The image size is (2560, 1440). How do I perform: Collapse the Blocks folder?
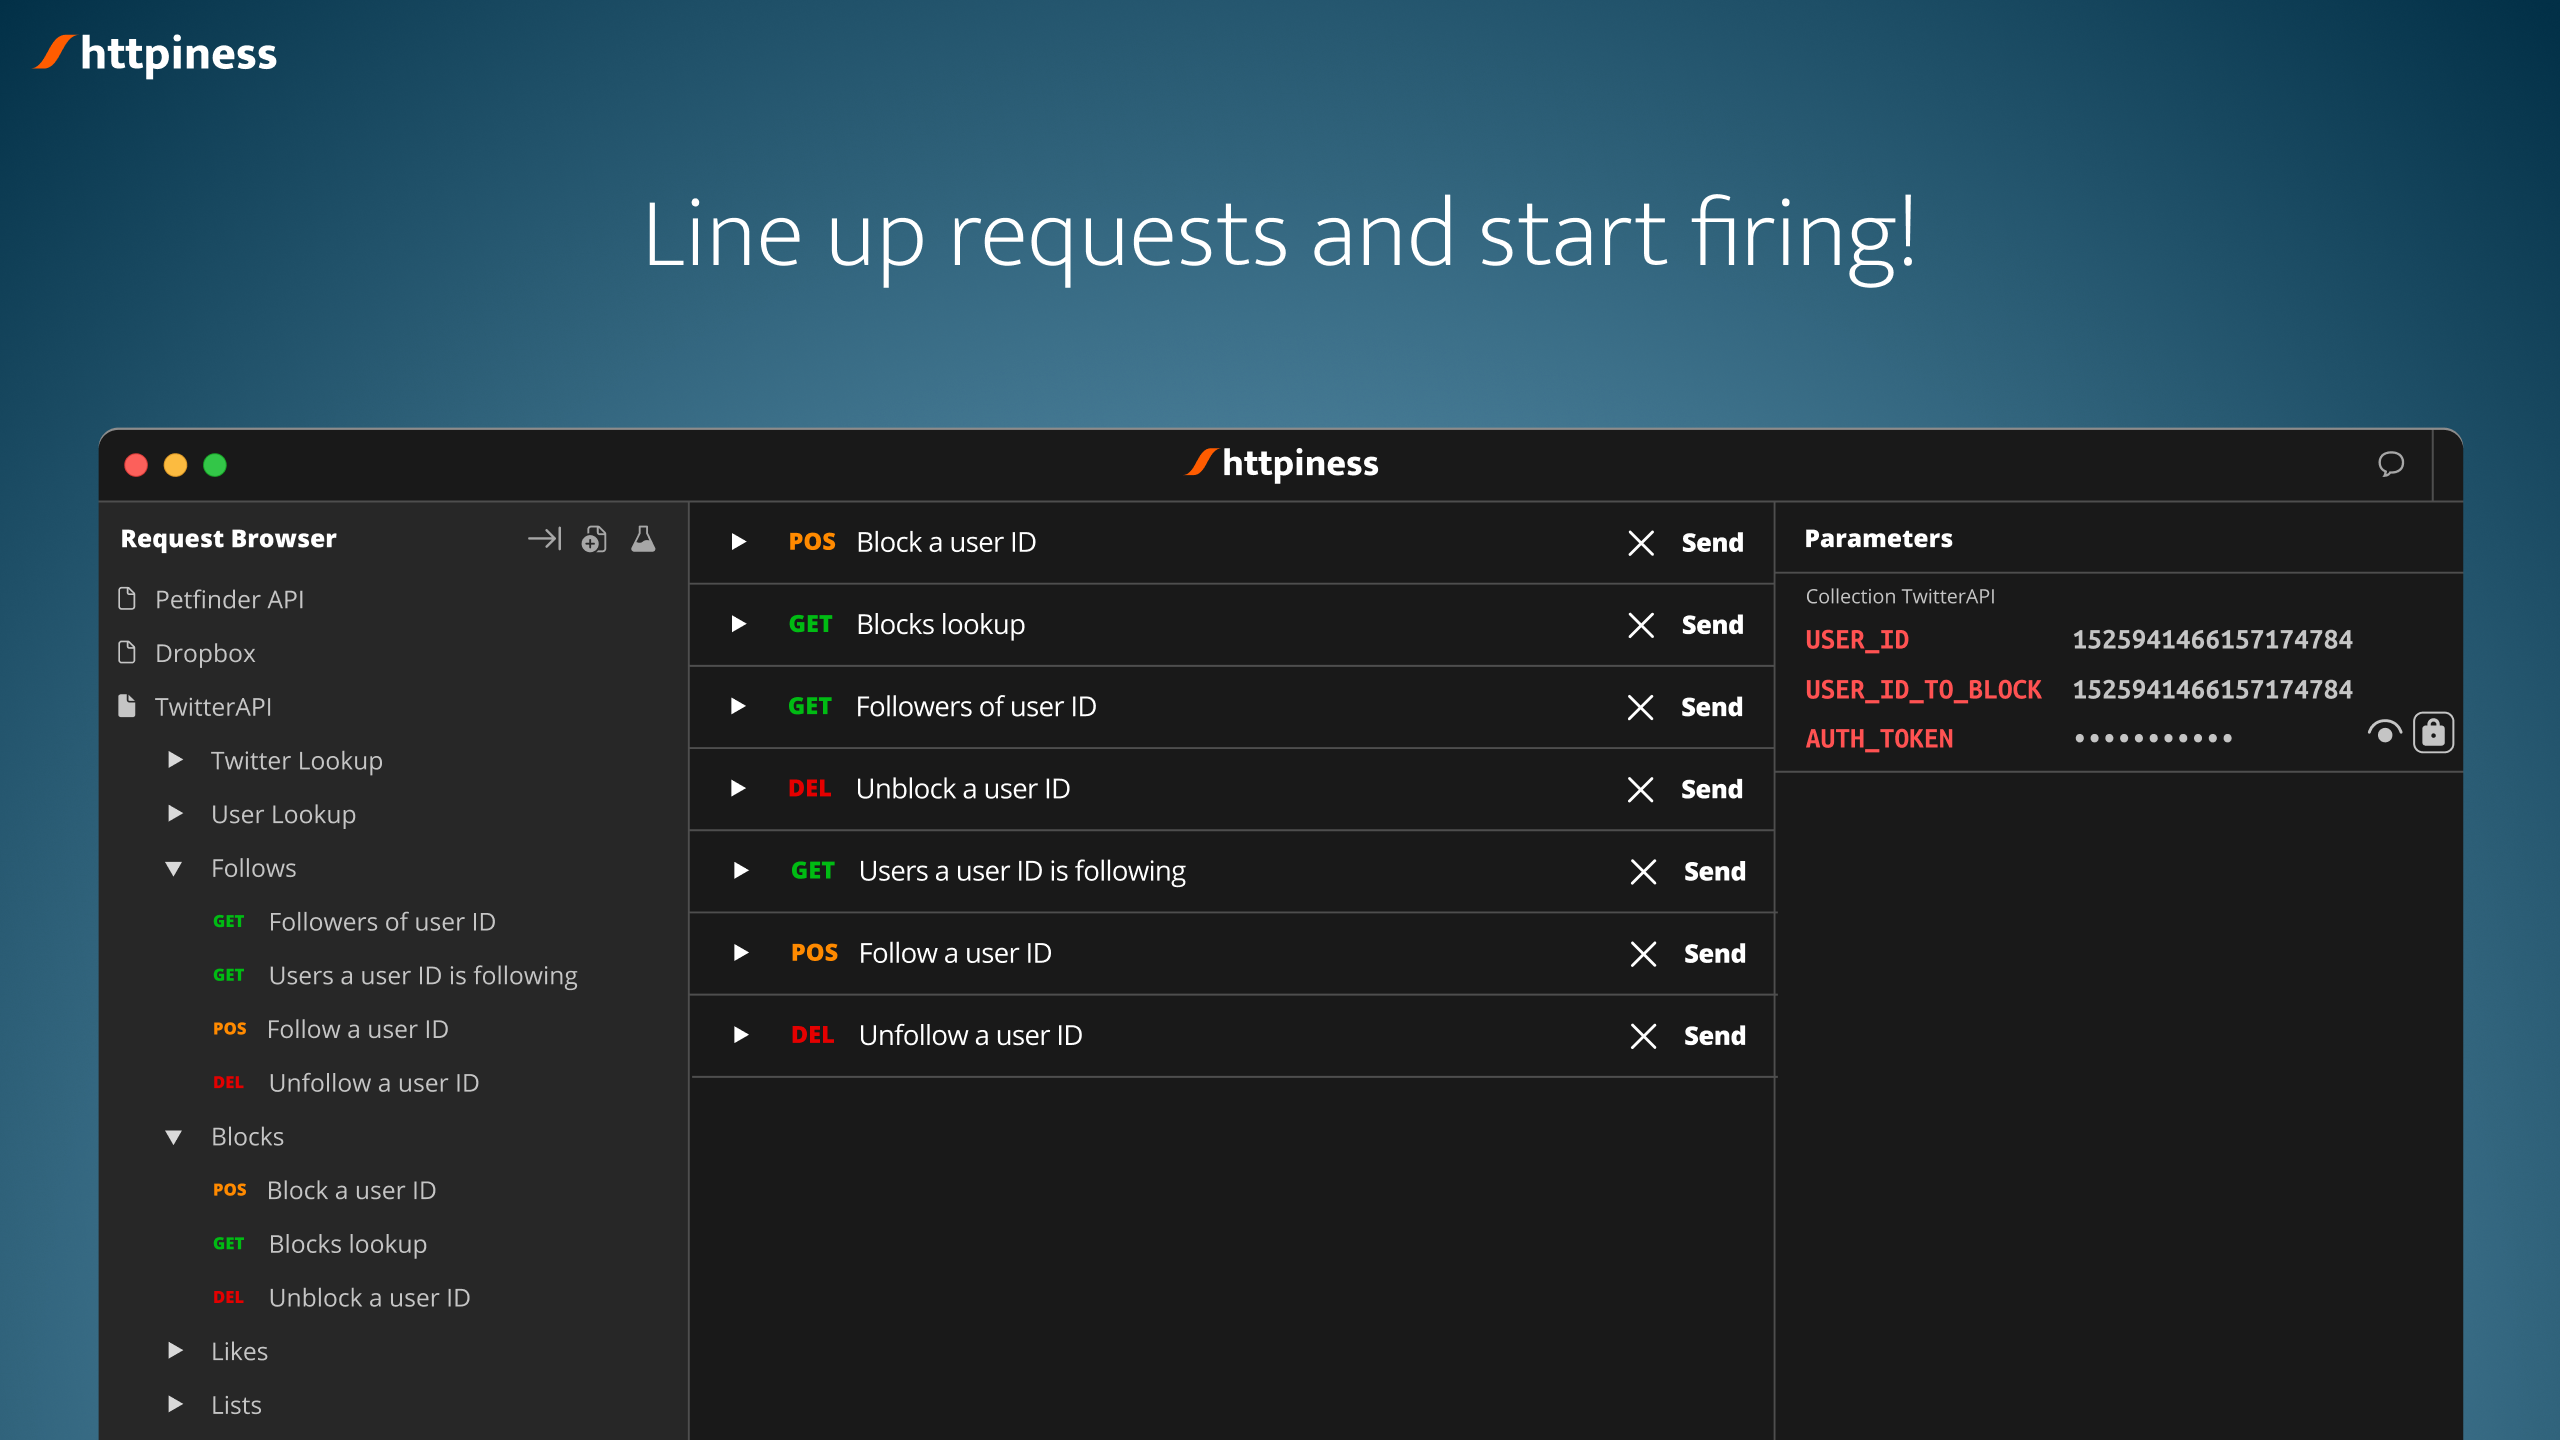tap(174, 1137)
